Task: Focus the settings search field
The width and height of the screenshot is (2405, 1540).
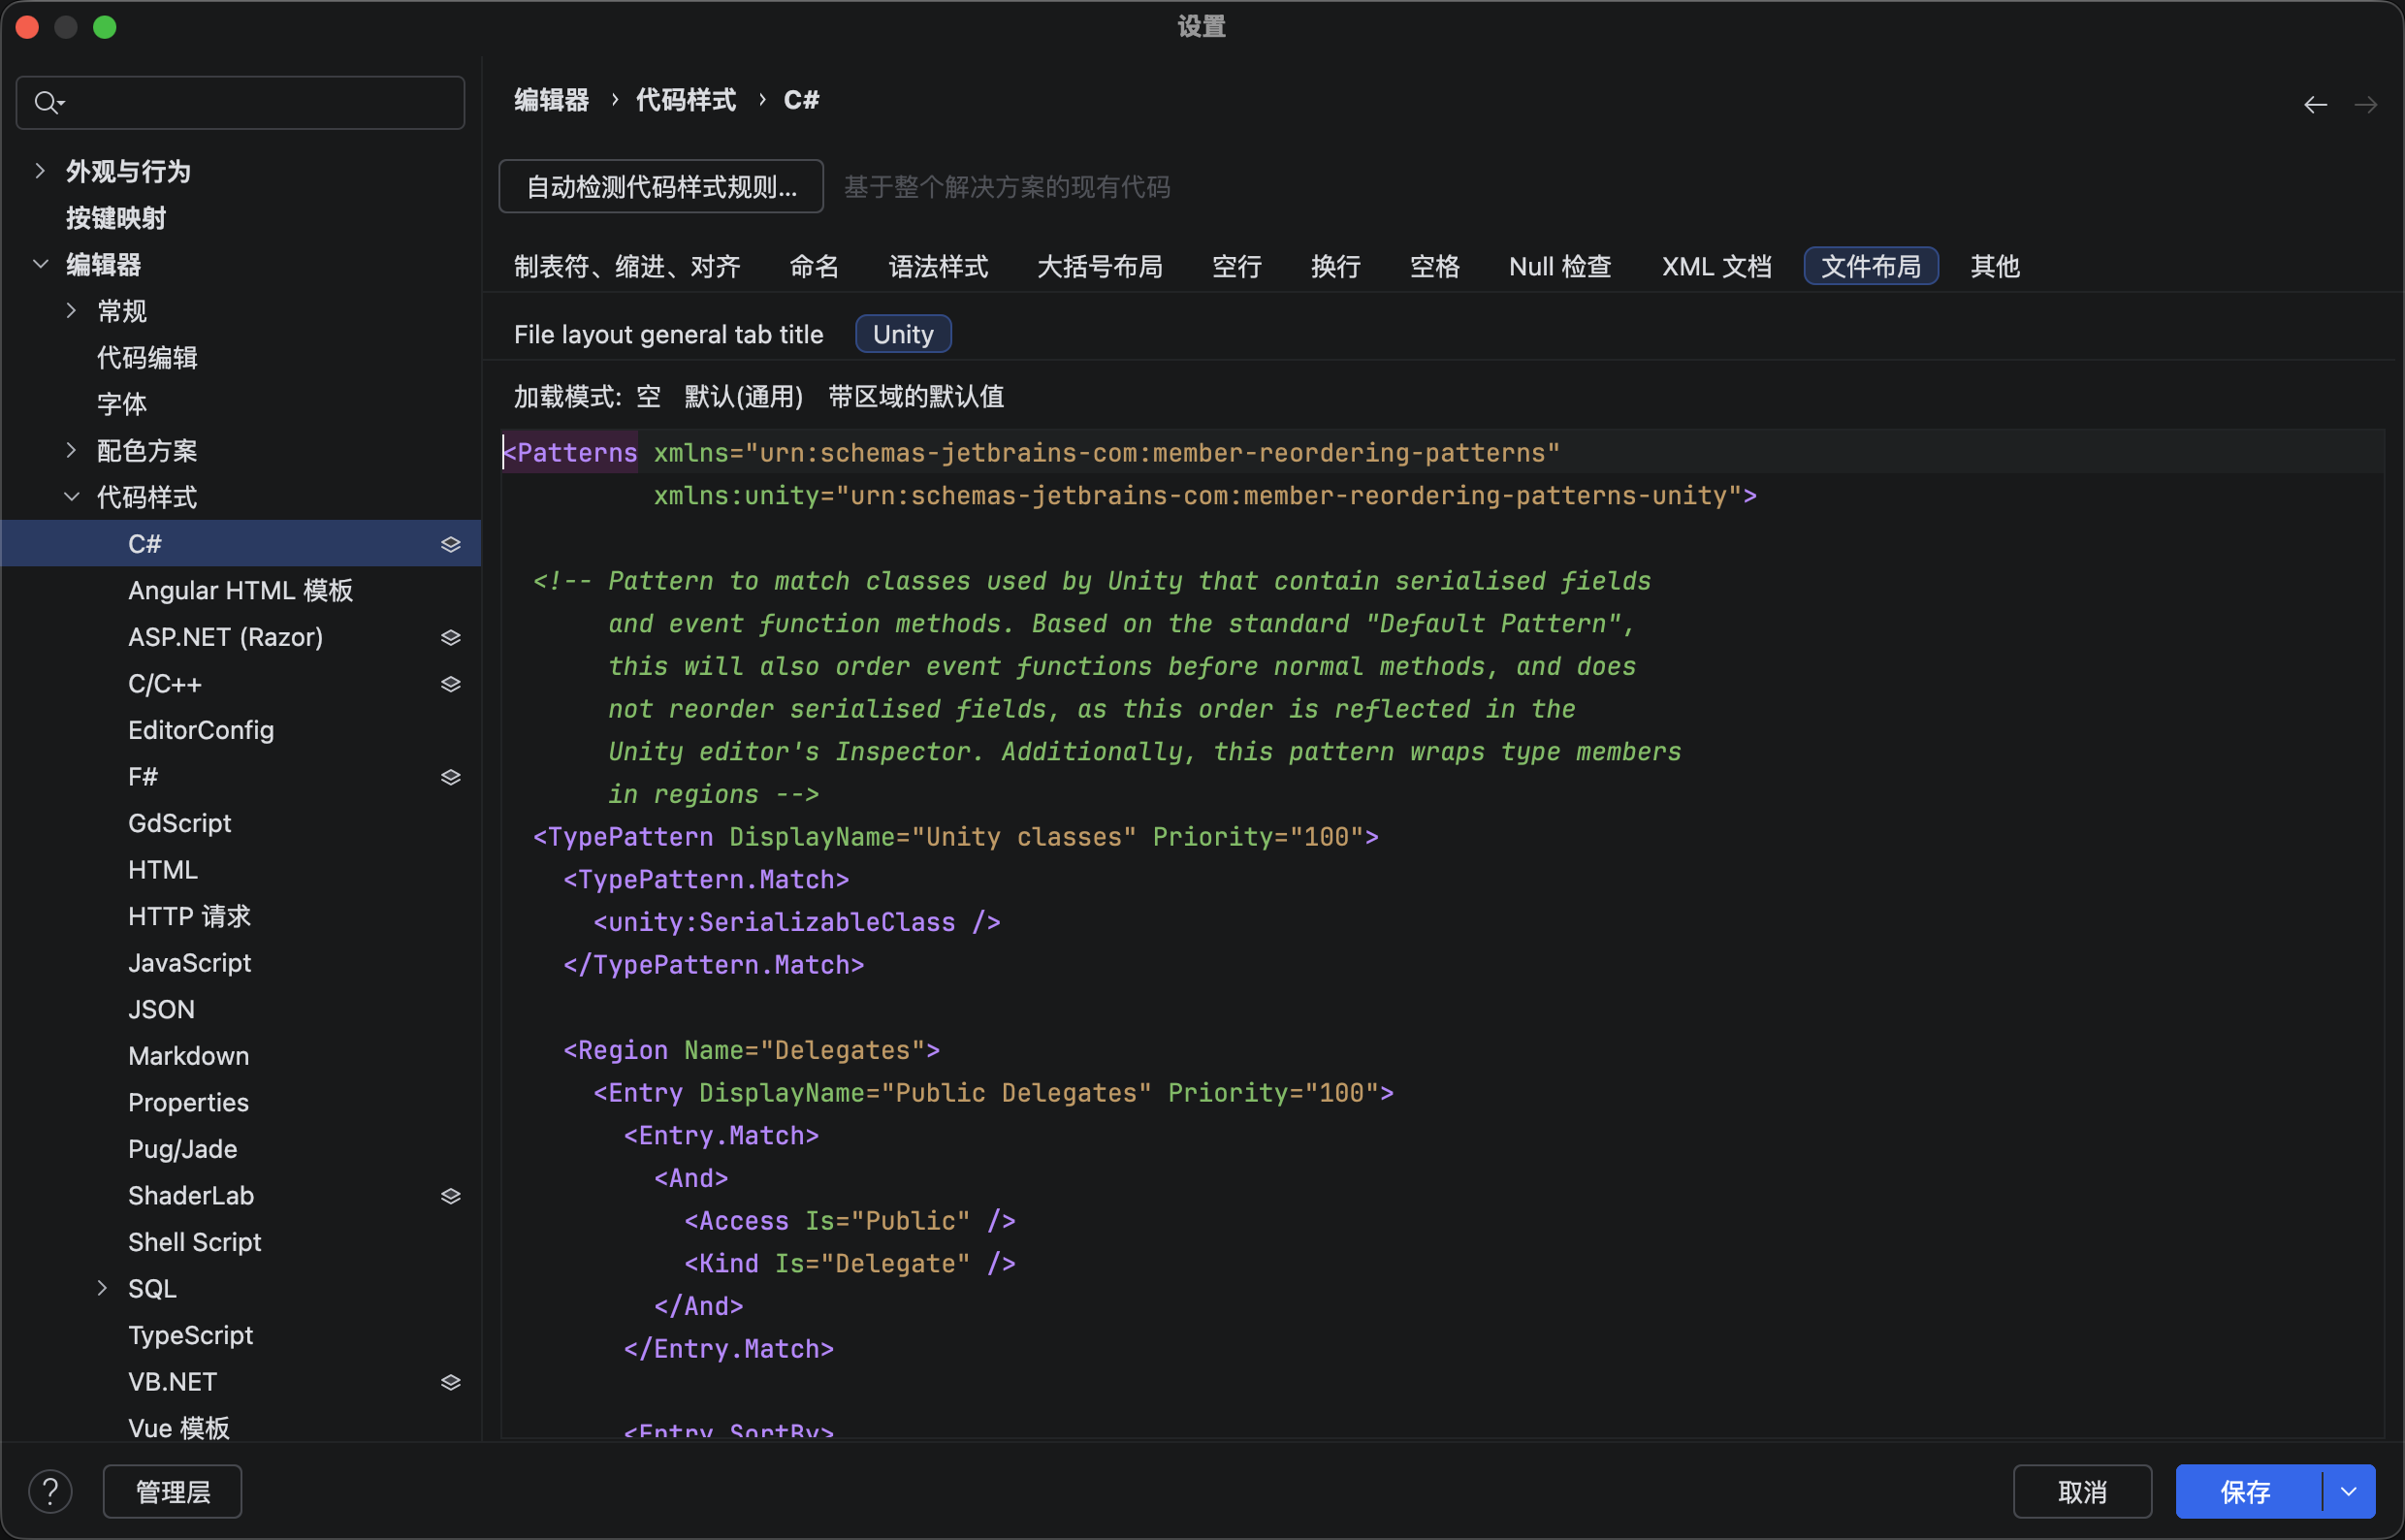Action: point(260,103)
